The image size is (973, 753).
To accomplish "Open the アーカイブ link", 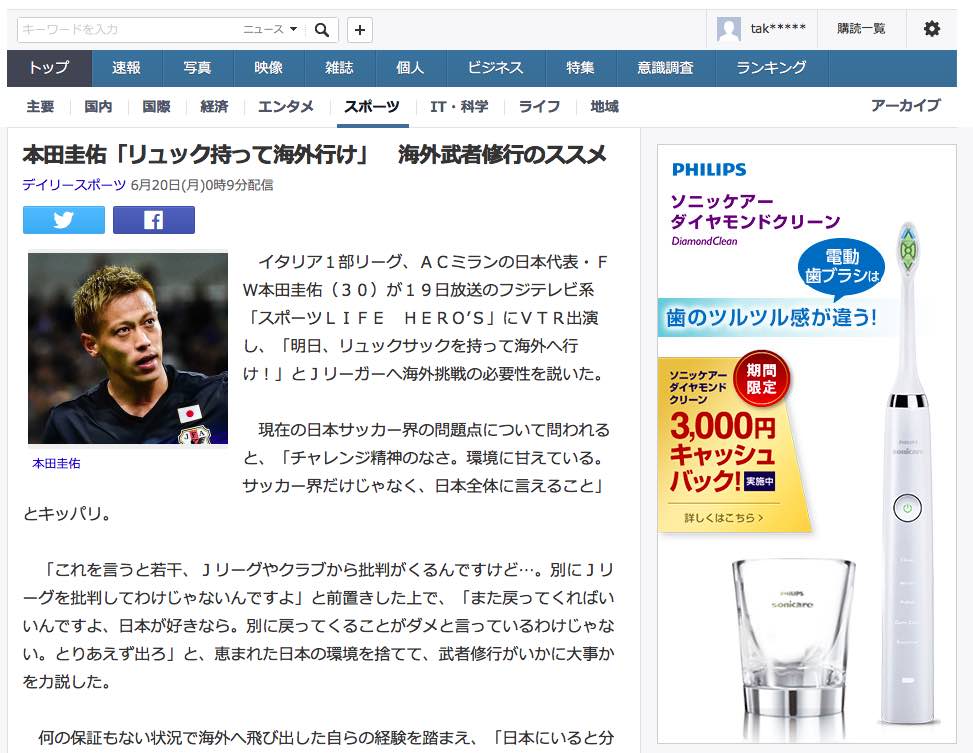I will point(905,106).
